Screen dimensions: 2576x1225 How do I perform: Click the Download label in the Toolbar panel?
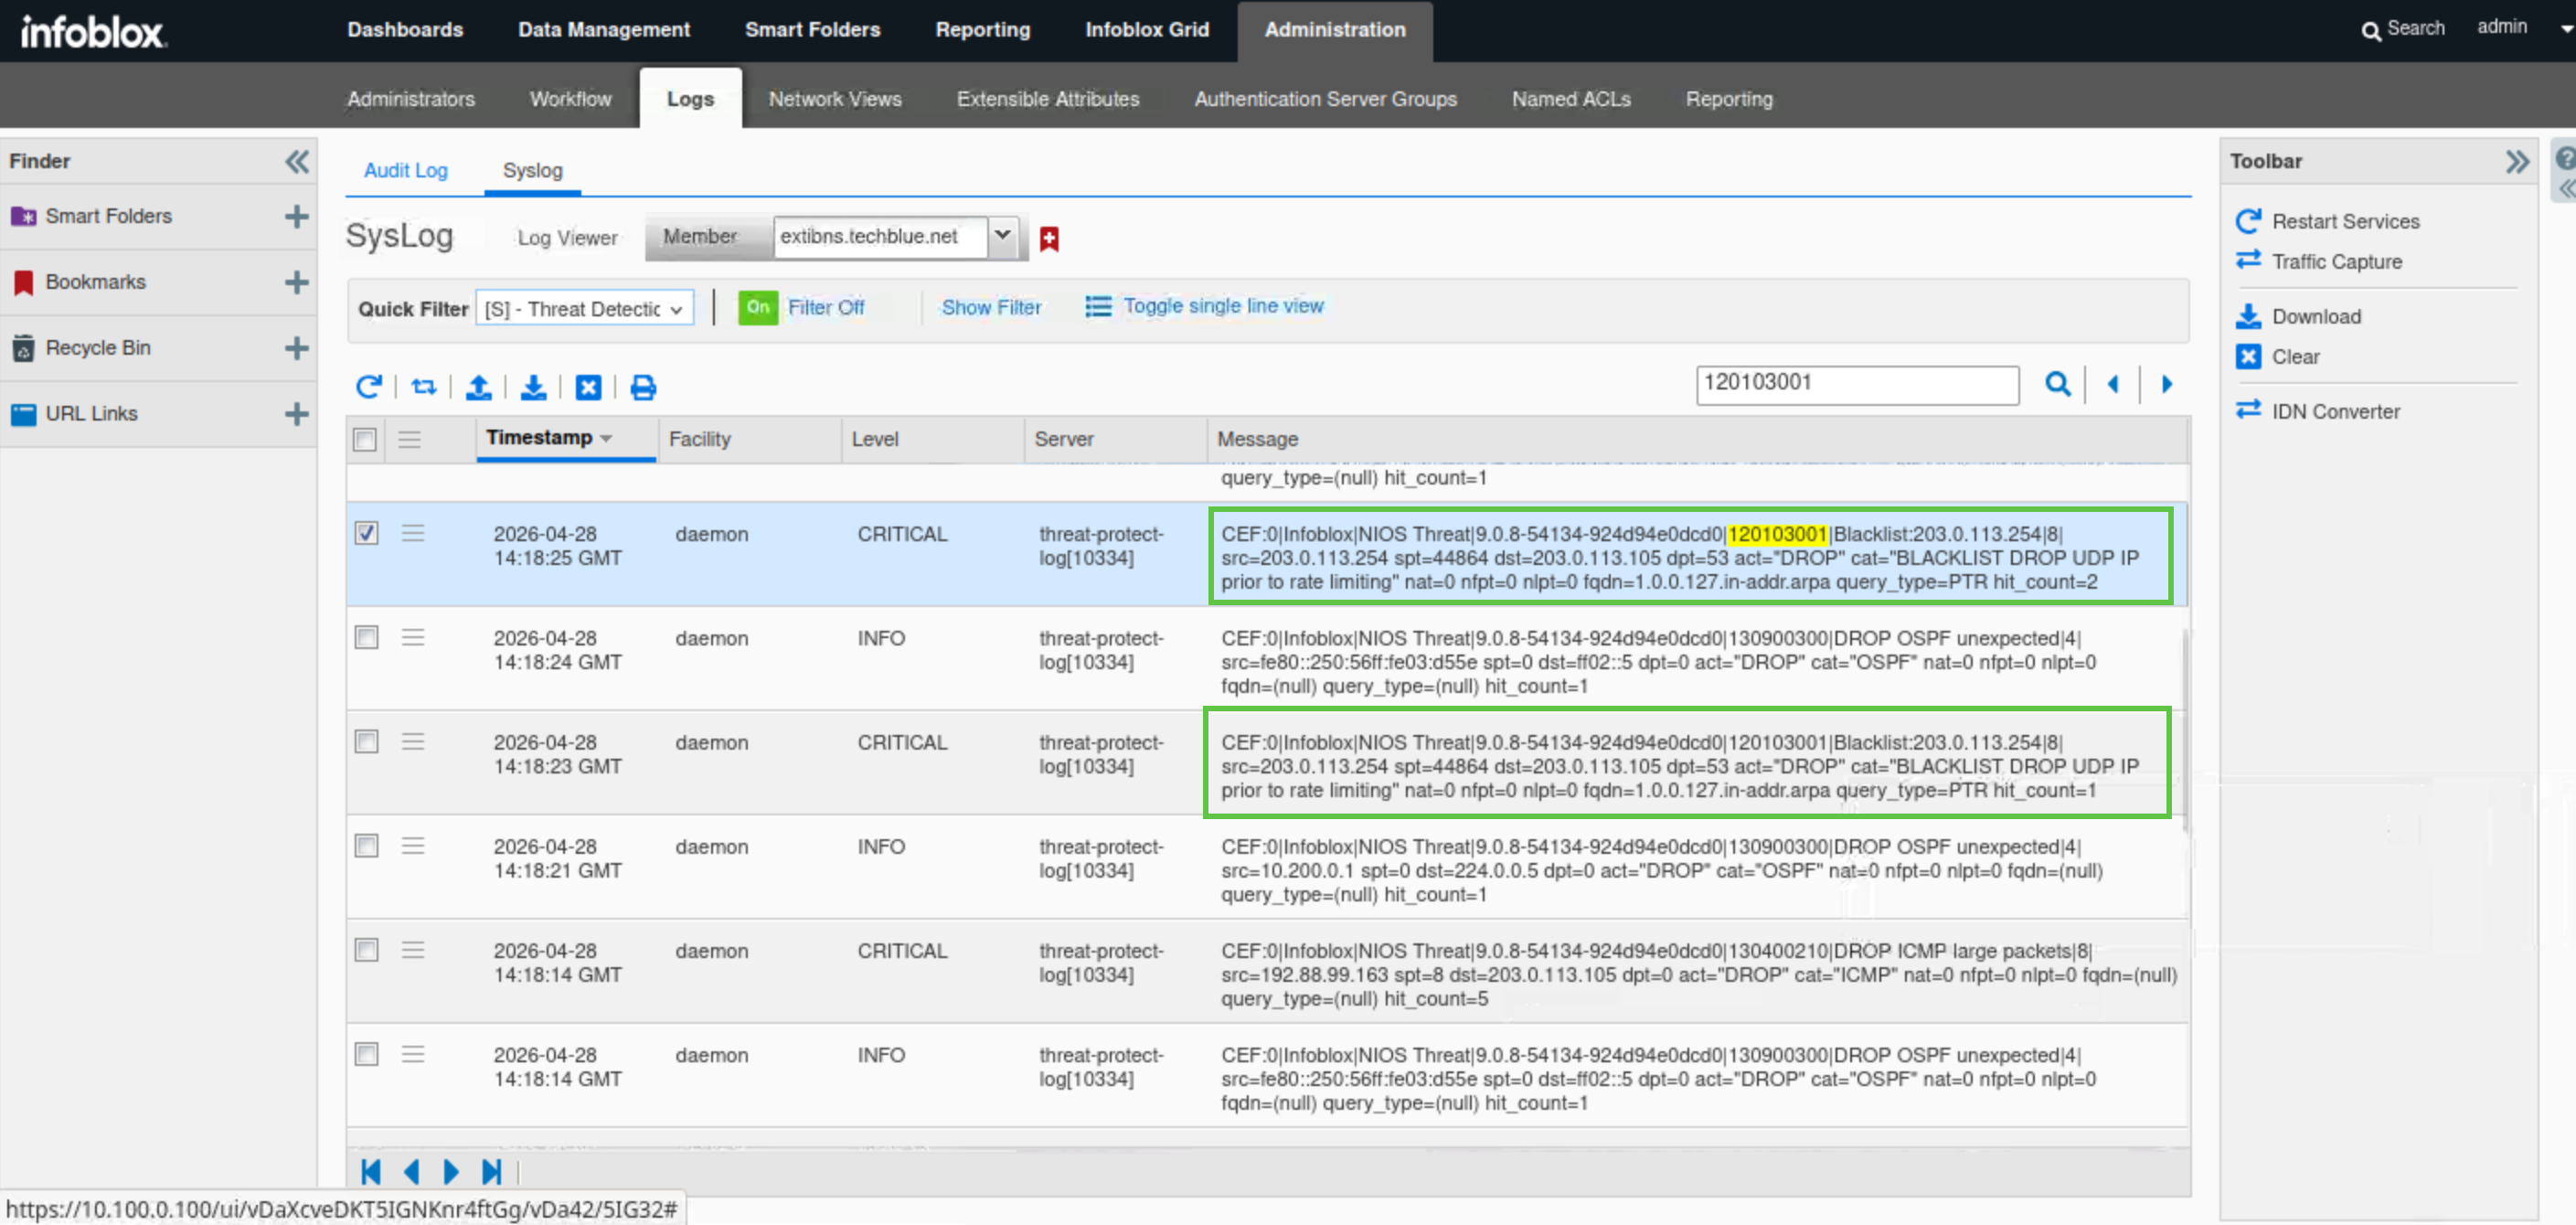tap(2316, 316)
